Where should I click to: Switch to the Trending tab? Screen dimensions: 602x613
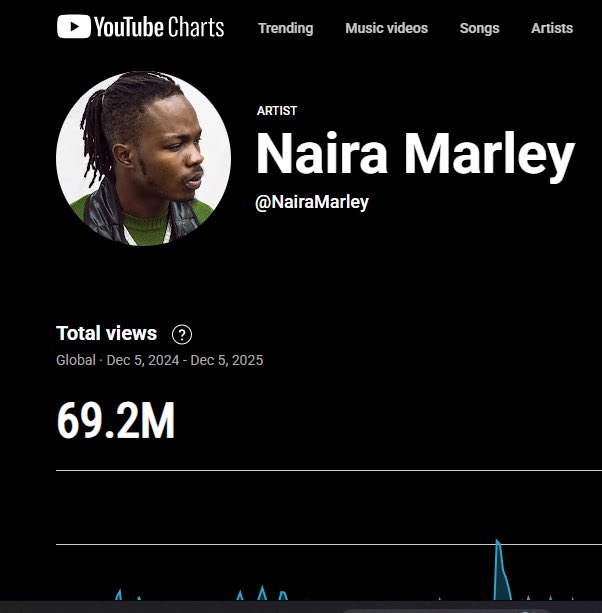point(285,28)
